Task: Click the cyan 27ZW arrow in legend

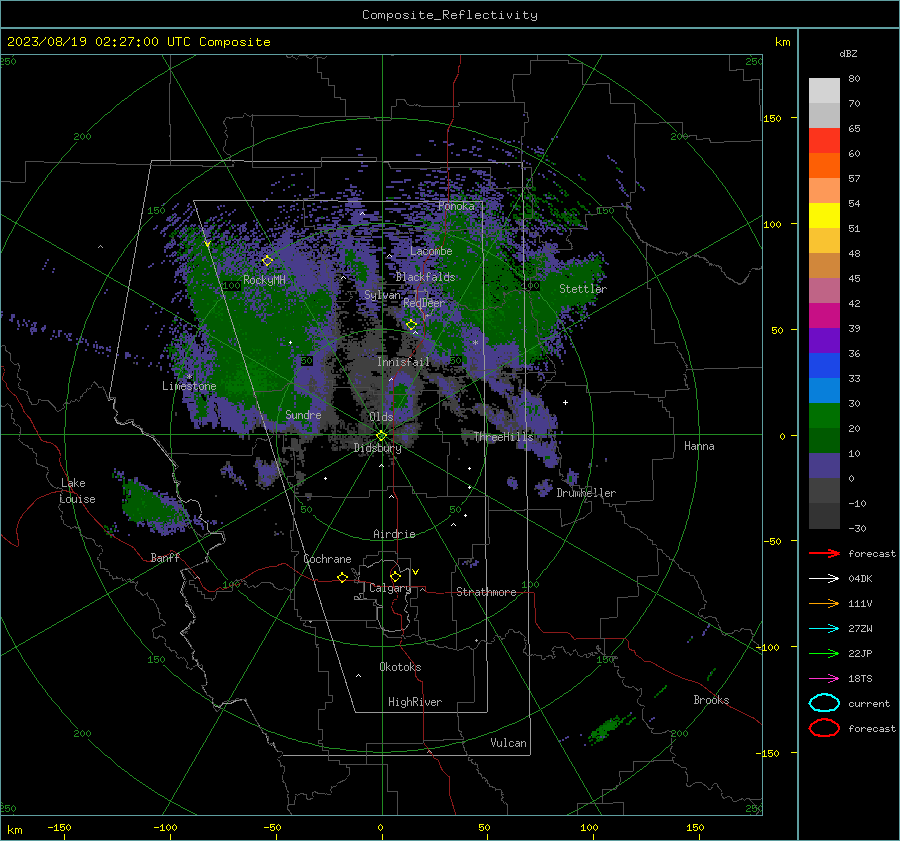Action: coord(824,629)
